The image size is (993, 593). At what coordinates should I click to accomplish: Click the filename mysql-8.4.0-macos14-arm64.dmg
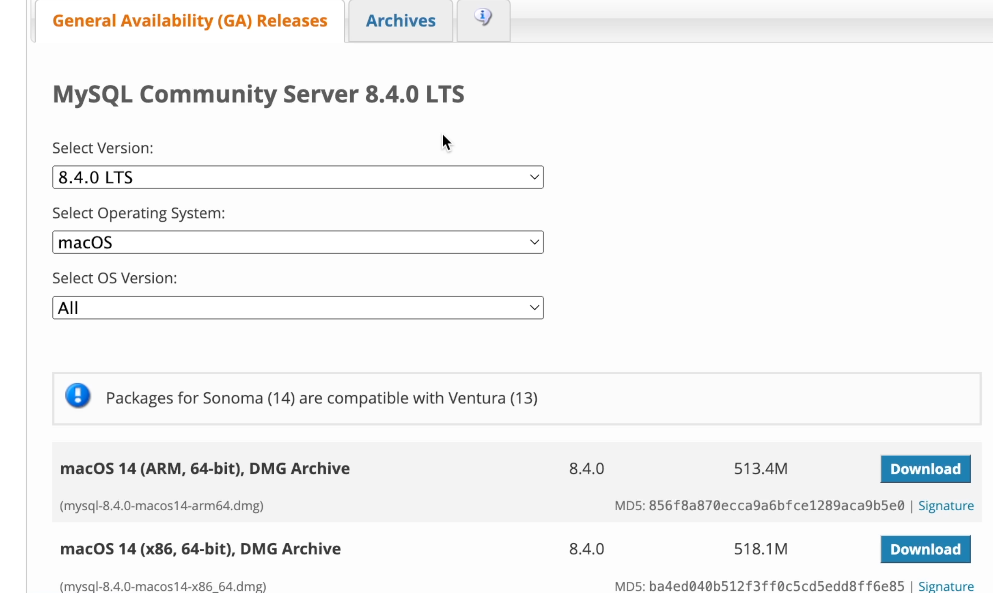[x=161, y=506]
